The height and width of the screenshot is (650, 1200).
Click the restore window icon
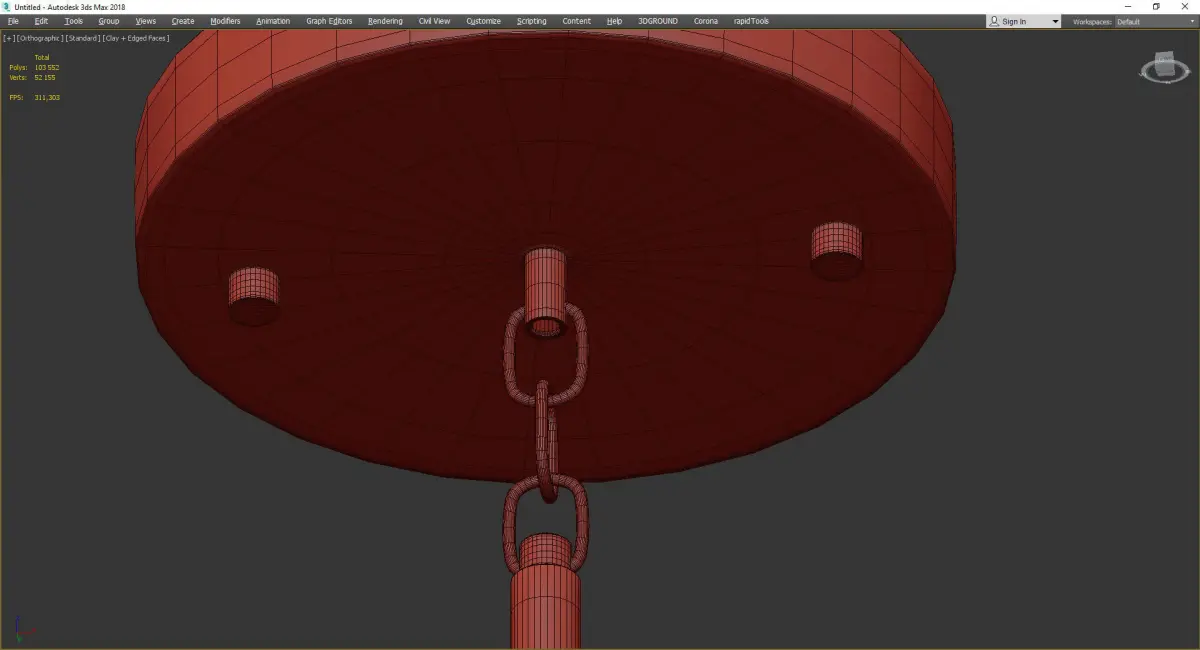pyautogui.click(x=1156, y=7)
